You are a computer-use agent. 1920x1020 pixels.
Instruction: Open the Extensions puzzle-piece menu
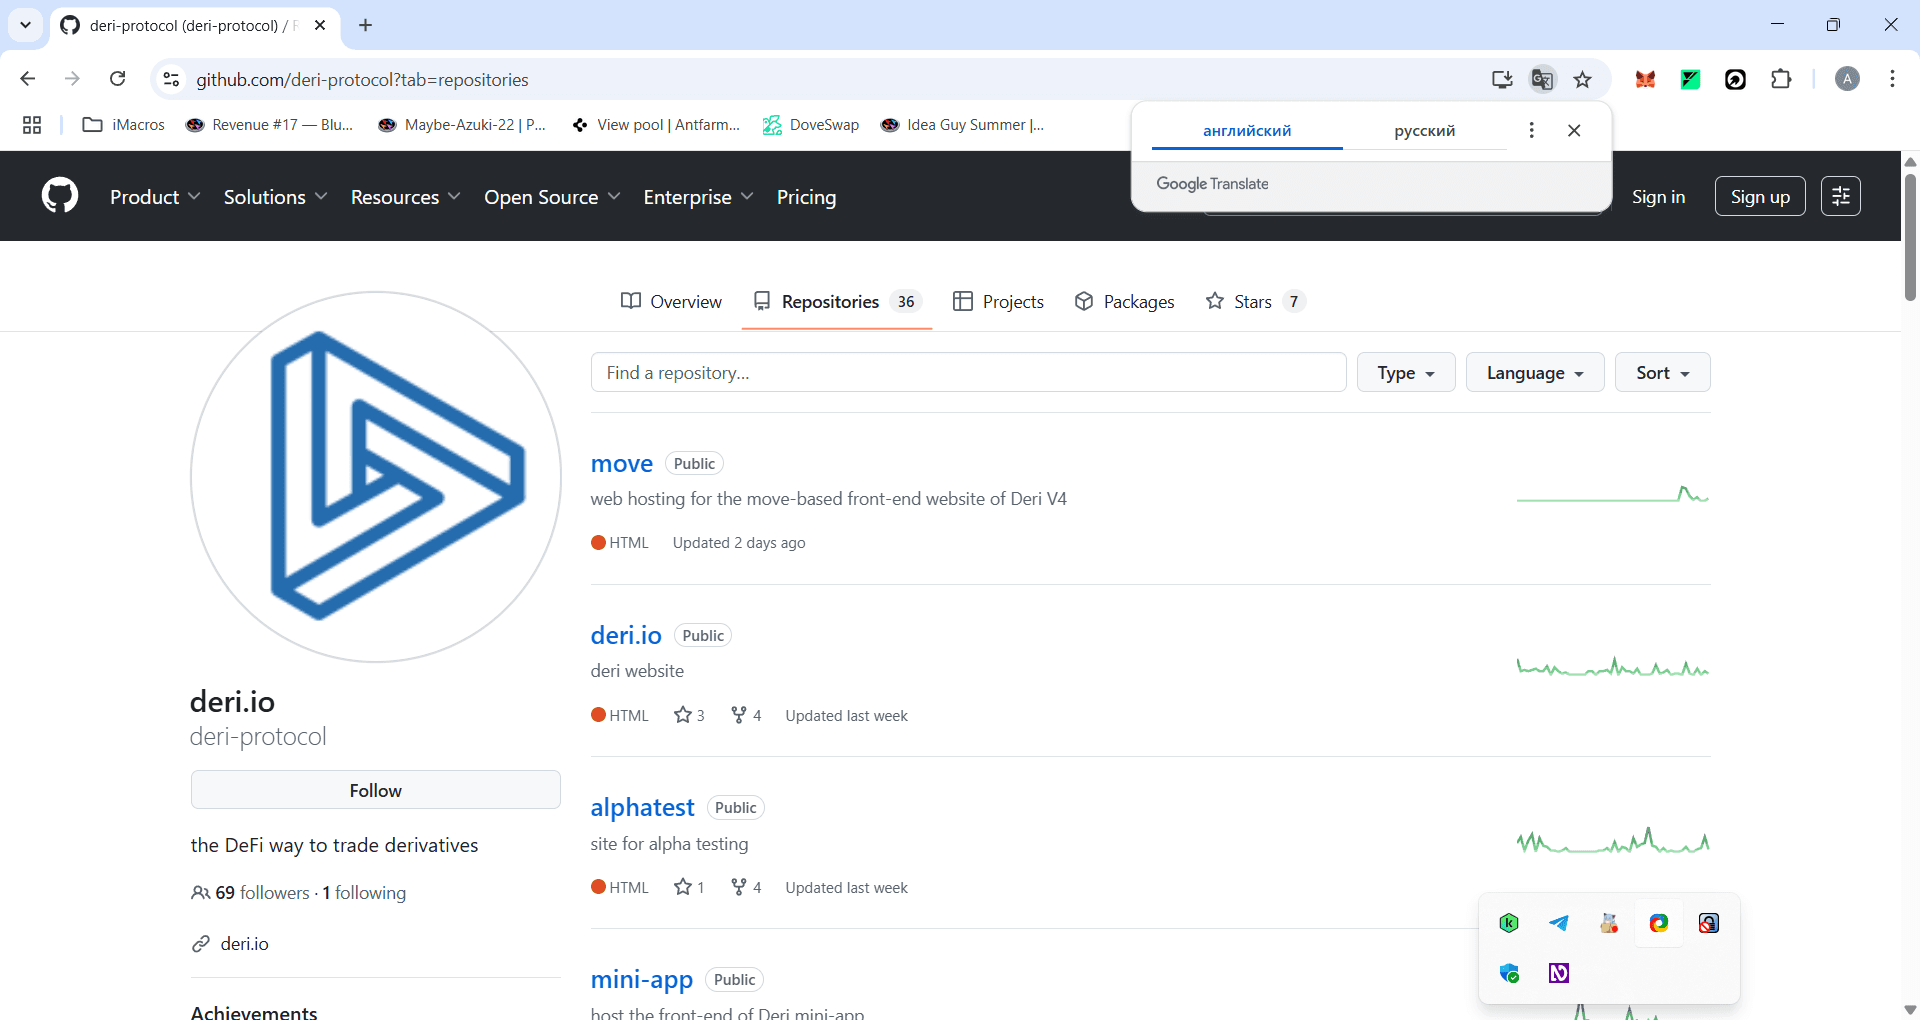coord(1781,80)
